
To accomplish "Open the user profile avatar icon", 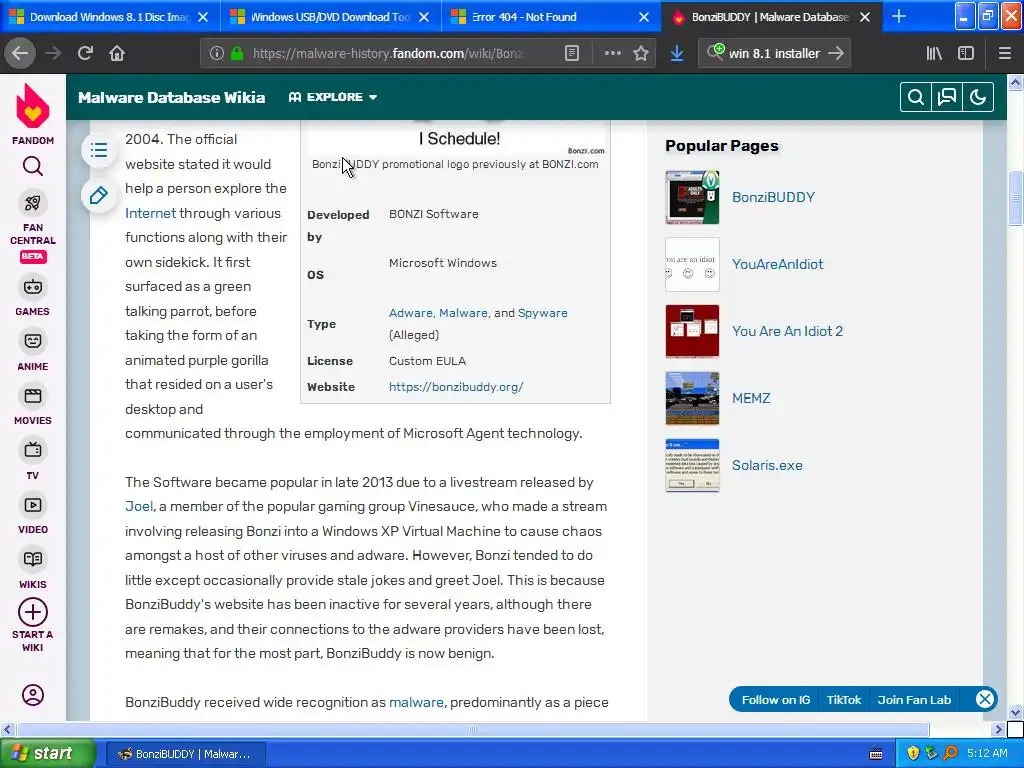I will pyautogui.click(x=33, y=695).
